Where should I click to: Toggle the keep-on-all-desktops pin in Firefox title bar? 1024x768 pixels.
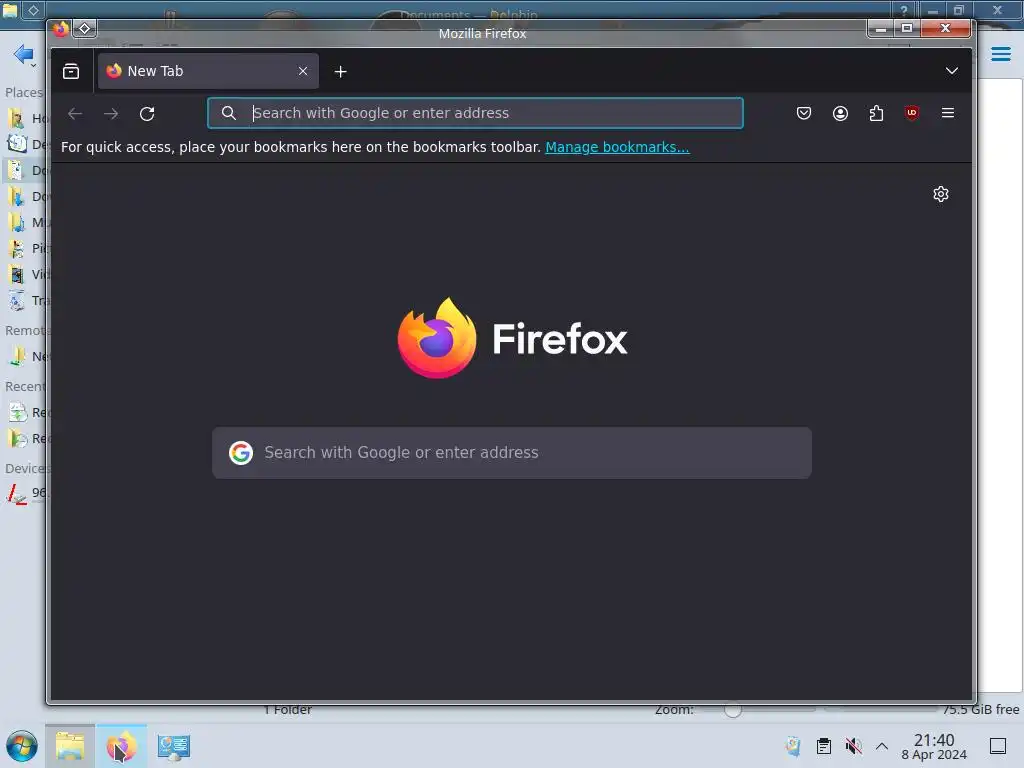(84, 29)
